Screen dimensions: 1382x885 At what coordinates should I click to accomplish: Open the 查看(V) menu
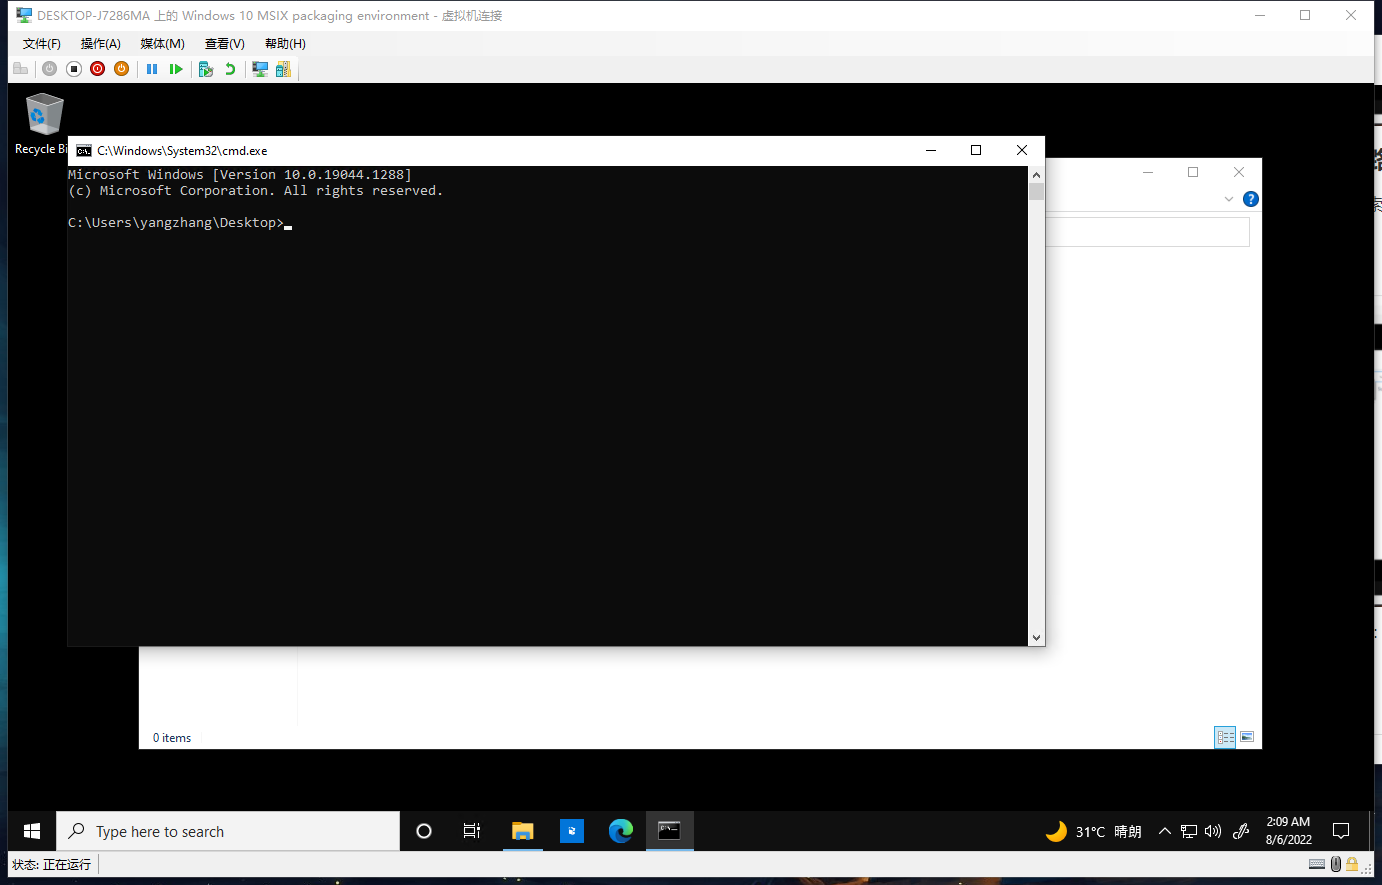click(224, 44)
